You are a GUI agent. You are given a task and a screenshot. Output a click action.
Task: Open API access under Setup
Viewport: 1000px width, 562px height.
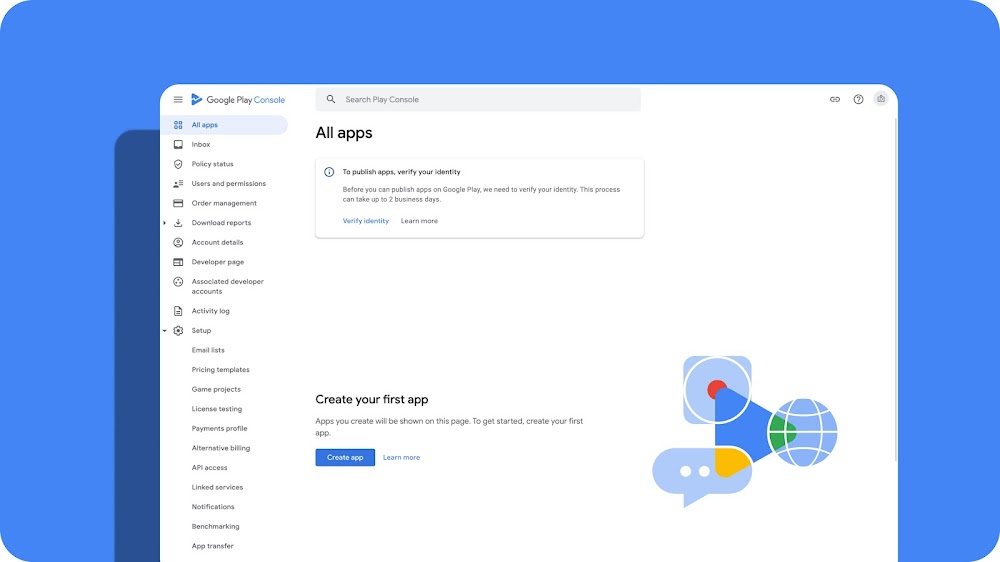209,468
